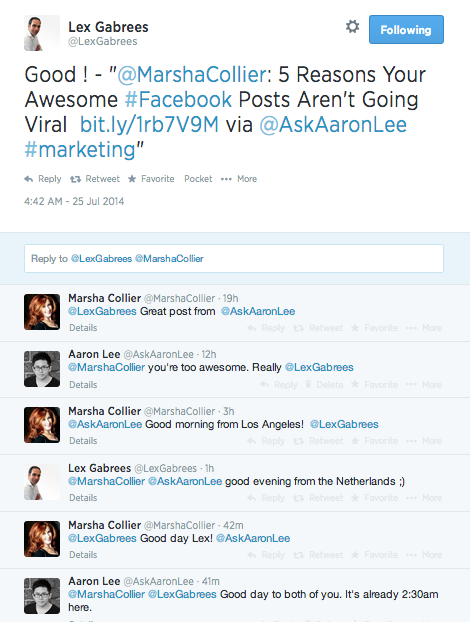The width and height of the screenshot is (470, 622).
Task: Expand Details on Aaron's 12h reply
Action: point(83,384)
